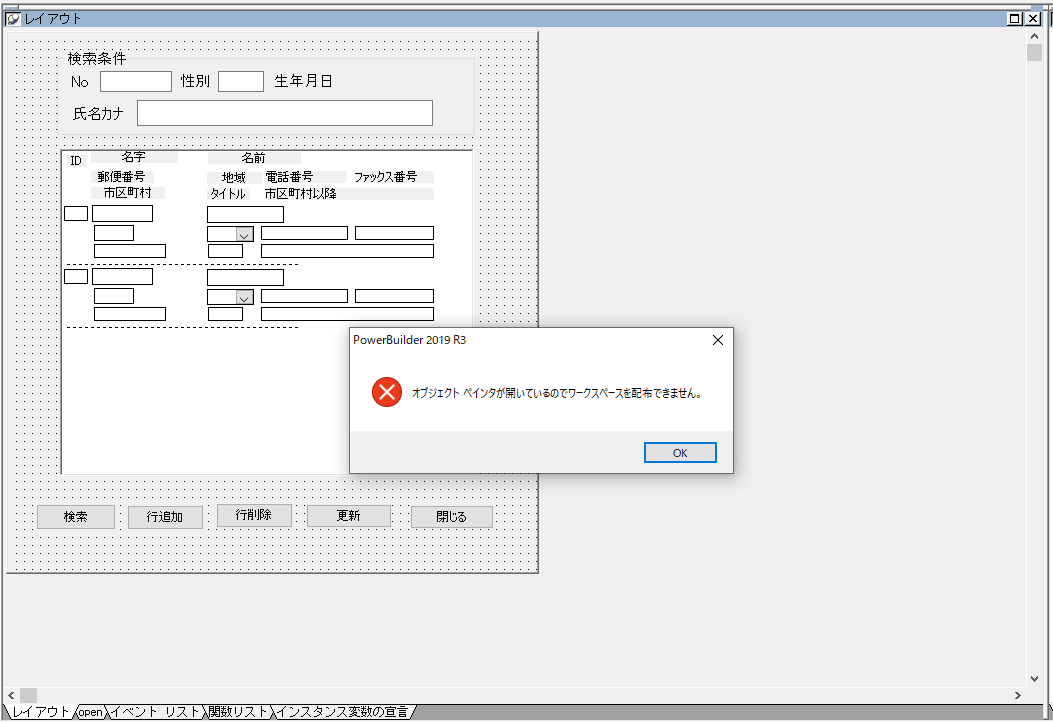Image resolution: width=1053 pixels, height=722 pixels.
Task: Open the 地域 dropdown in the first row
Action: point(244,234)
